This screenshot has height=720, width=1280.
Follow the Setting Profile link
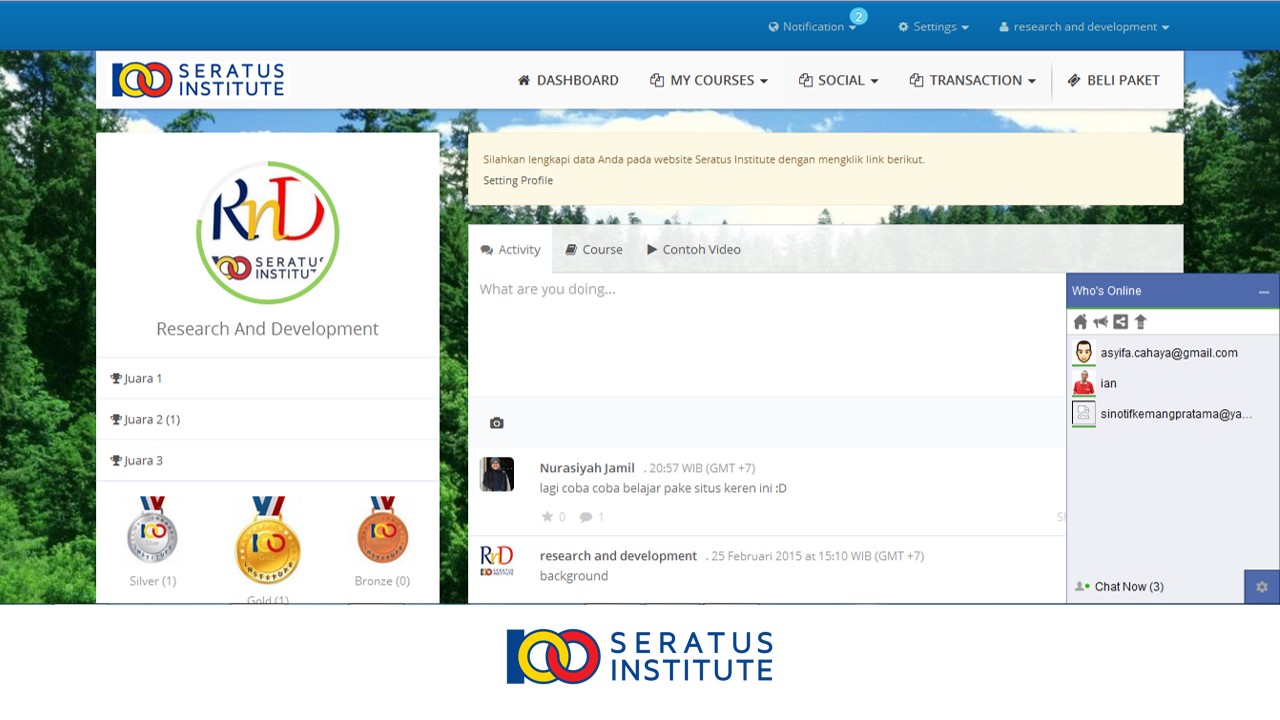pos(518,180)
